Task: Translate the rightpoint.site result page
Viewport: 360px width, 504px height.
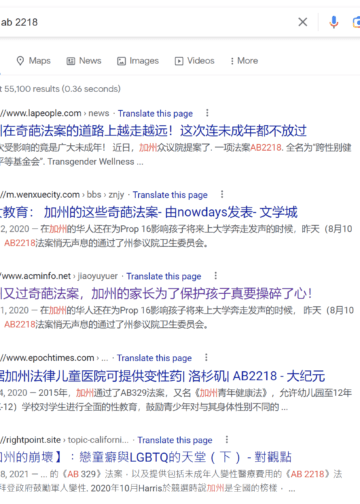Action: pyautogui.click(x=175, y=440)
